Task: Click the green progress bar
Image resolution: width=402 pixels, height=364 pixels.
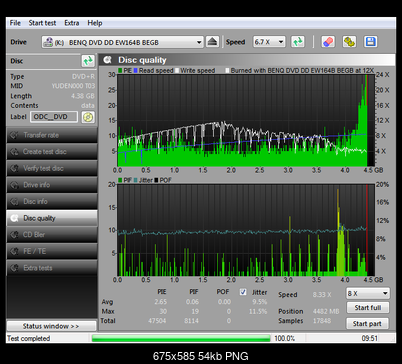Action: 181,338
